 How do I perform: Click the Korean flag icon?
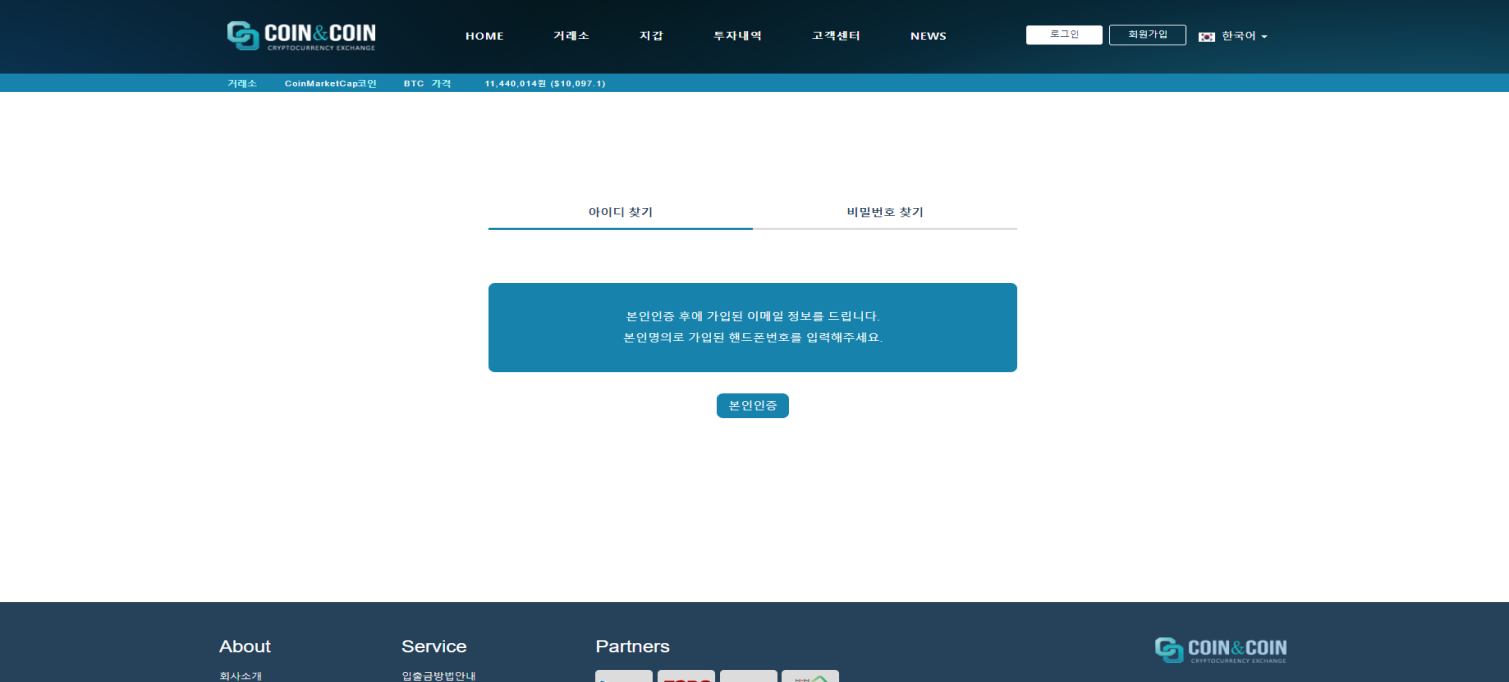[x=1207, y=36]
